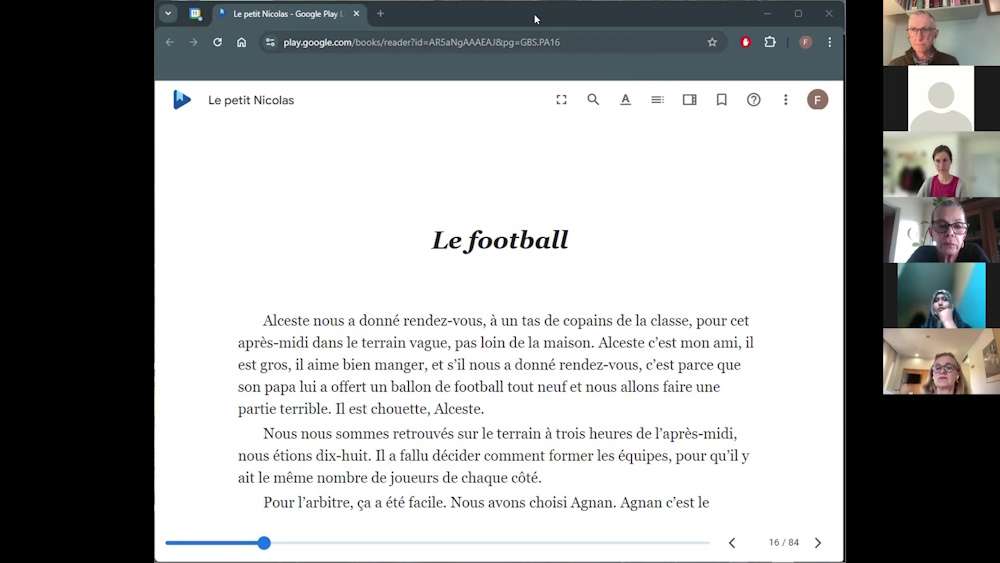This screenshot has width=1000, height=563.
Task: Go to next page with right chevron
Action: [x=818, y=543]
